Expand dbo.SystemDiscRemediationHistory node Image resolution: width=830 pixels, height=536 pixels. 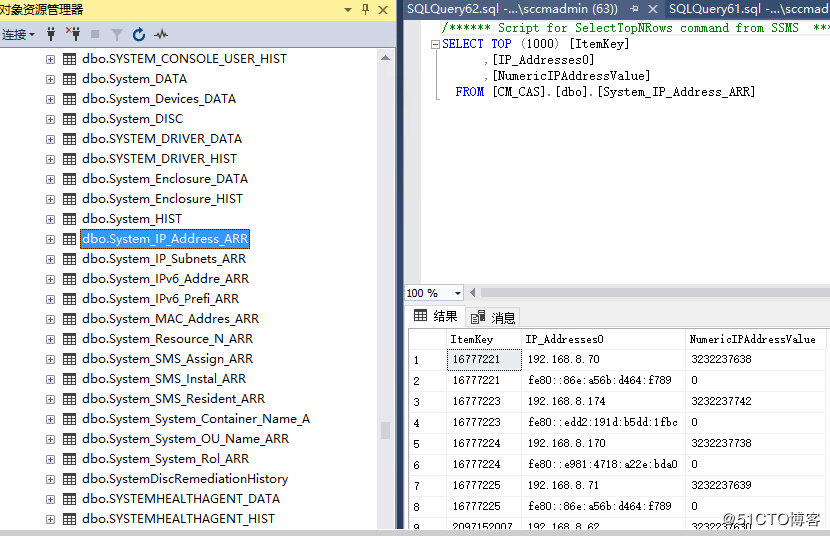50,479
